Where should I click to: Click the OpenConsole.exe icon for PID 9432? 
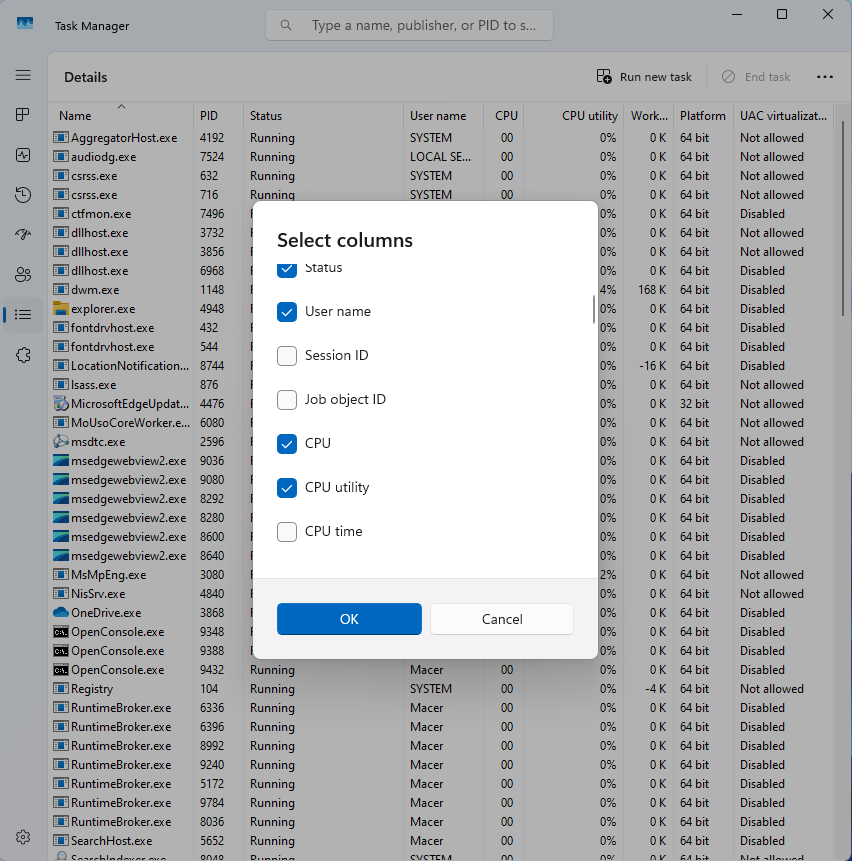(x=60, y=670)
